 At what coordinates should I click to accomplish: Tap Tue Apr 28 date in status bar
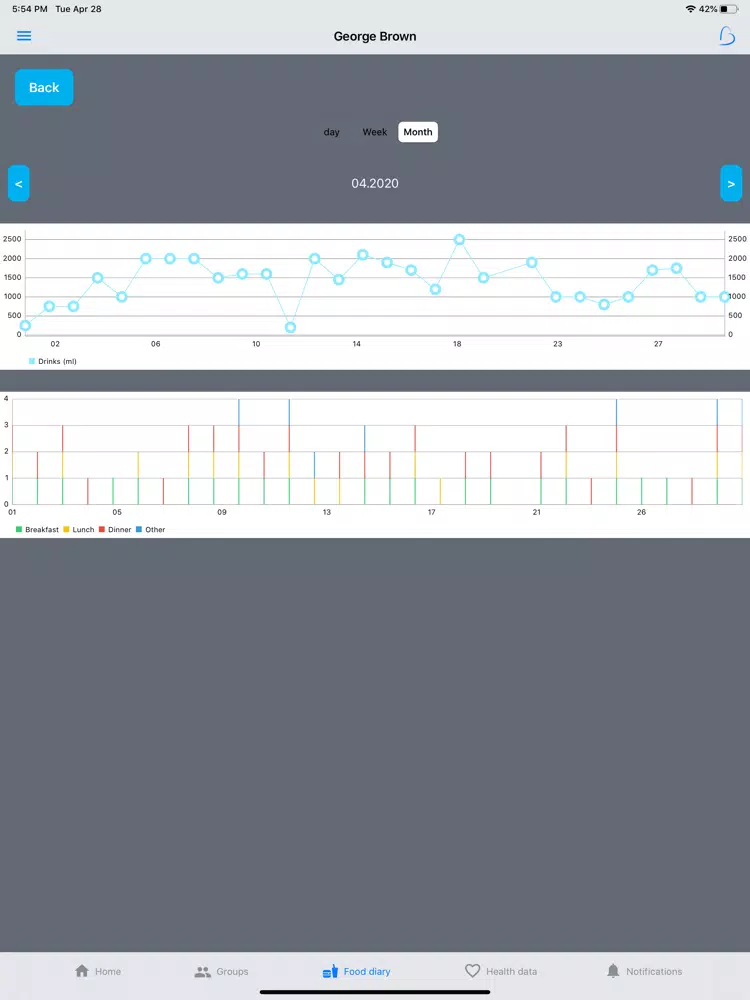78,9
